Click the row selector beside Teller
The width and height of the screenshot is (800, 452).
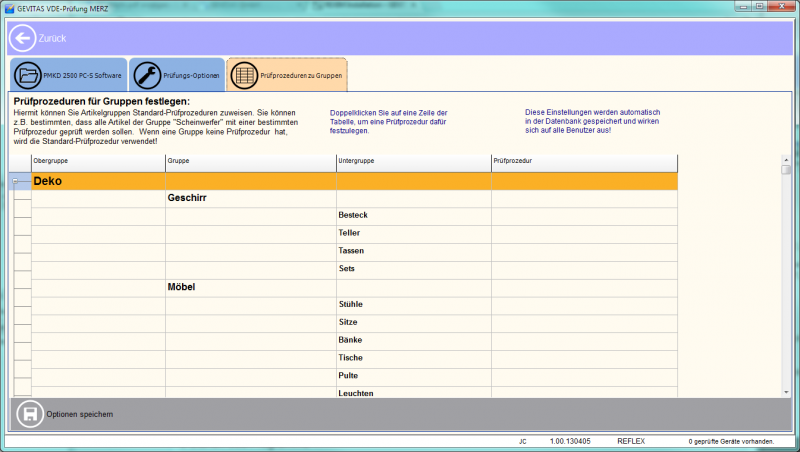(x=22, y=234)
